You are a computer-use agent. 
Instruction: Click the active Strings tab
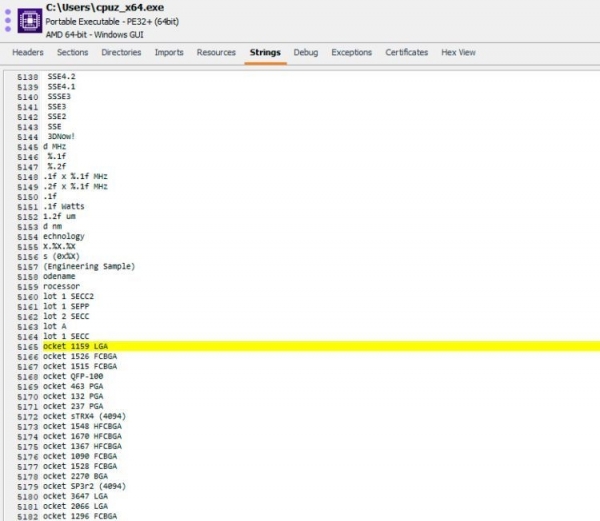tap(265, 52)
